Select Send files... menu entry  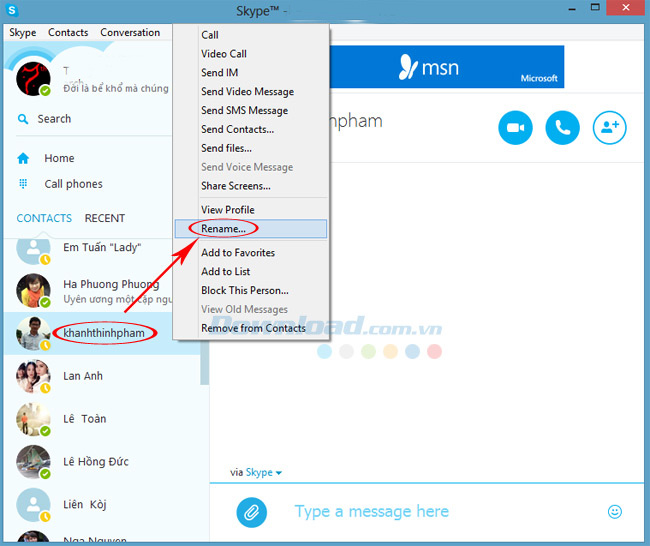click(251, 148)
